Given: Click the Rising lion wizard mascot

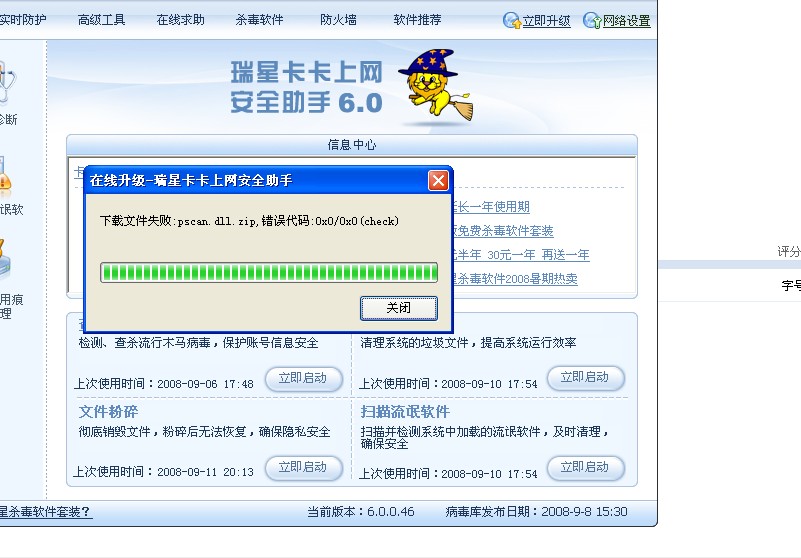Looking at the screenshot, I should pyautogui.click(x=436, y=85).
